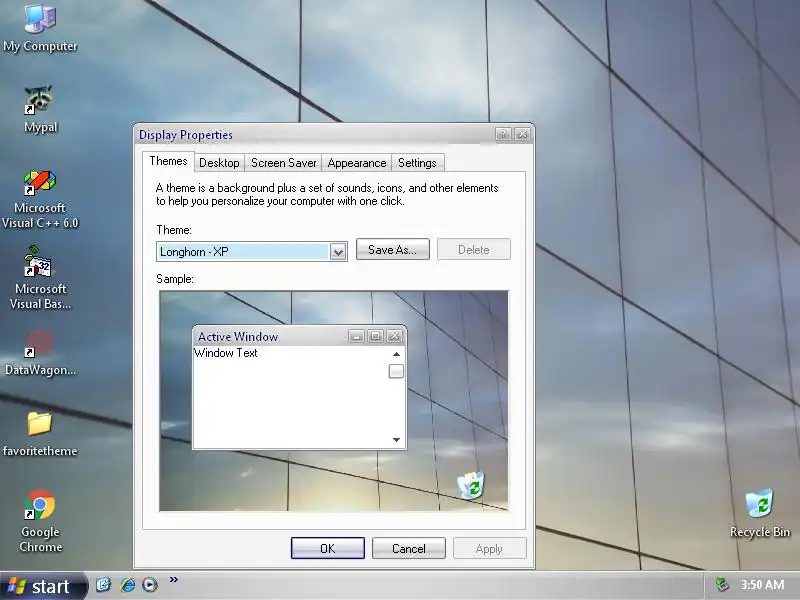Click the 3:50 AM taskbar clock
The image size is (800, 600).
(x=762, y=585)
